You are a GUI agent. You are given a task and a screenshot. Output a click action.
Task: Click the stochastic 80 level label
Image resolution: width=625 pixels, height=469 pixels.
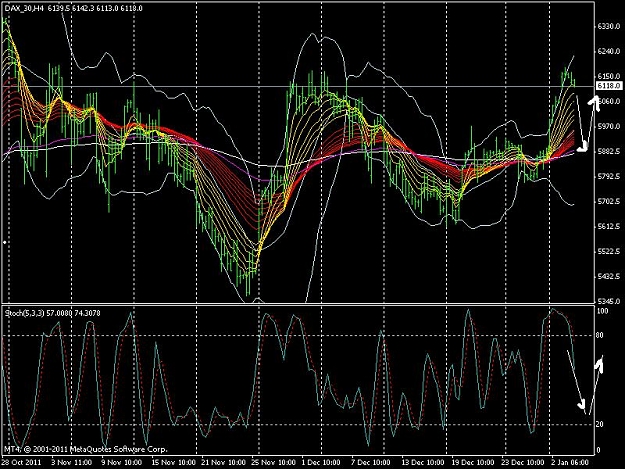[599, 336]
